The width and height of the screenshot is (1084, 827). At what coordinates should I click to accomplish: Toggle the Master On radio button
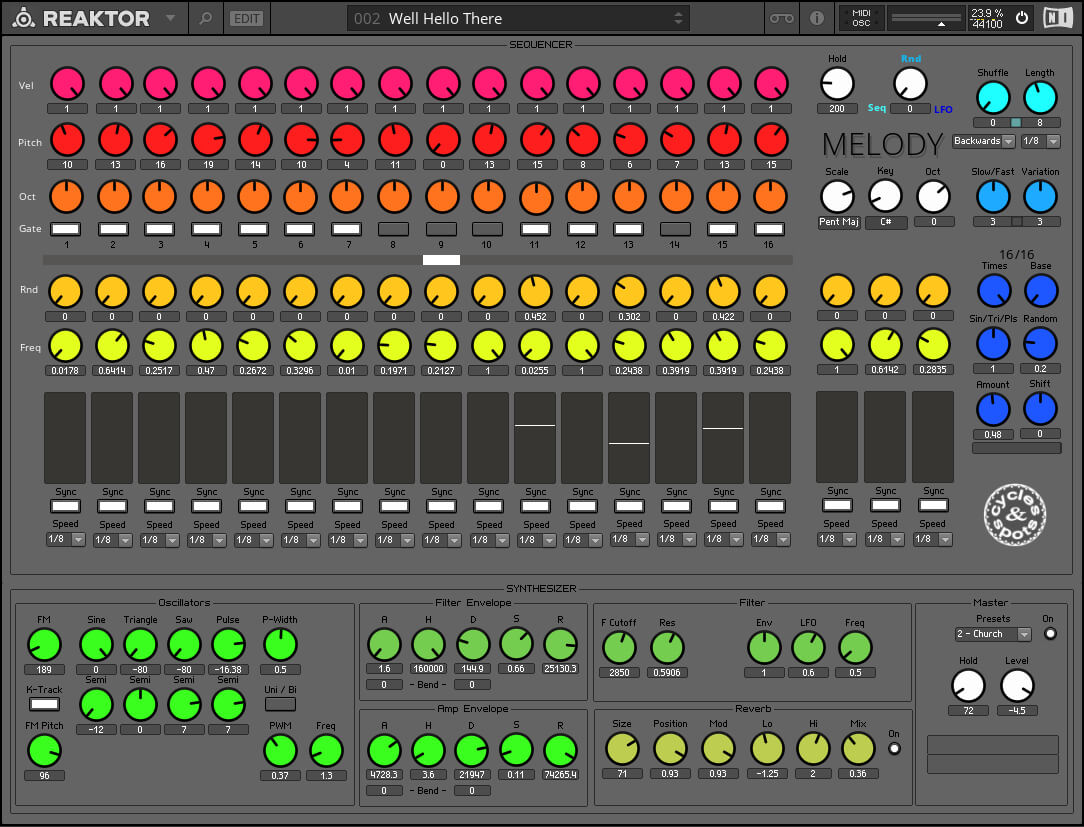pyautogui.click(x=1050, y=633)
